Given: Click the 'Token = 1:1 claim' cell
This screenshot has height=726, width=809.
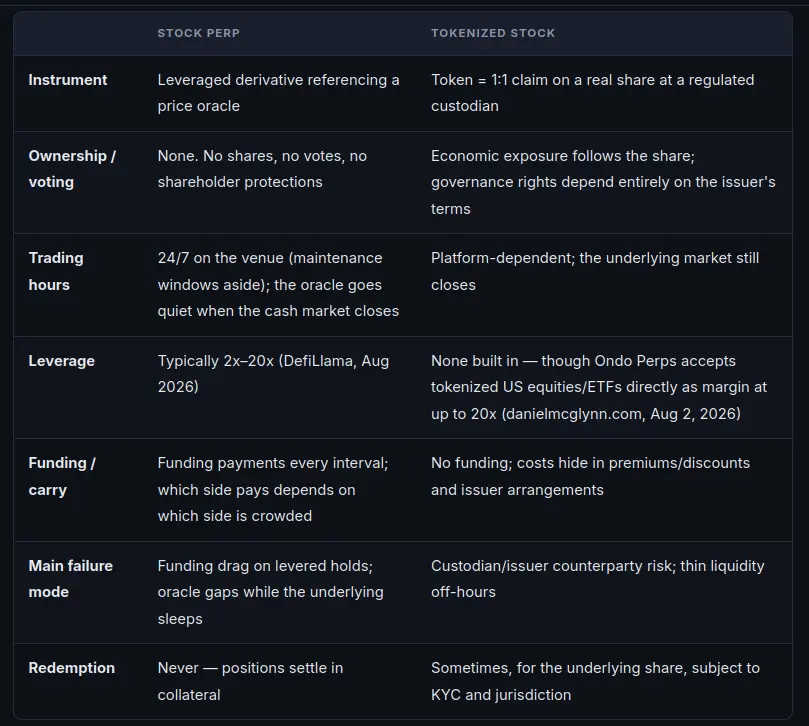Looking at the screenshot, I should point(592,93).
